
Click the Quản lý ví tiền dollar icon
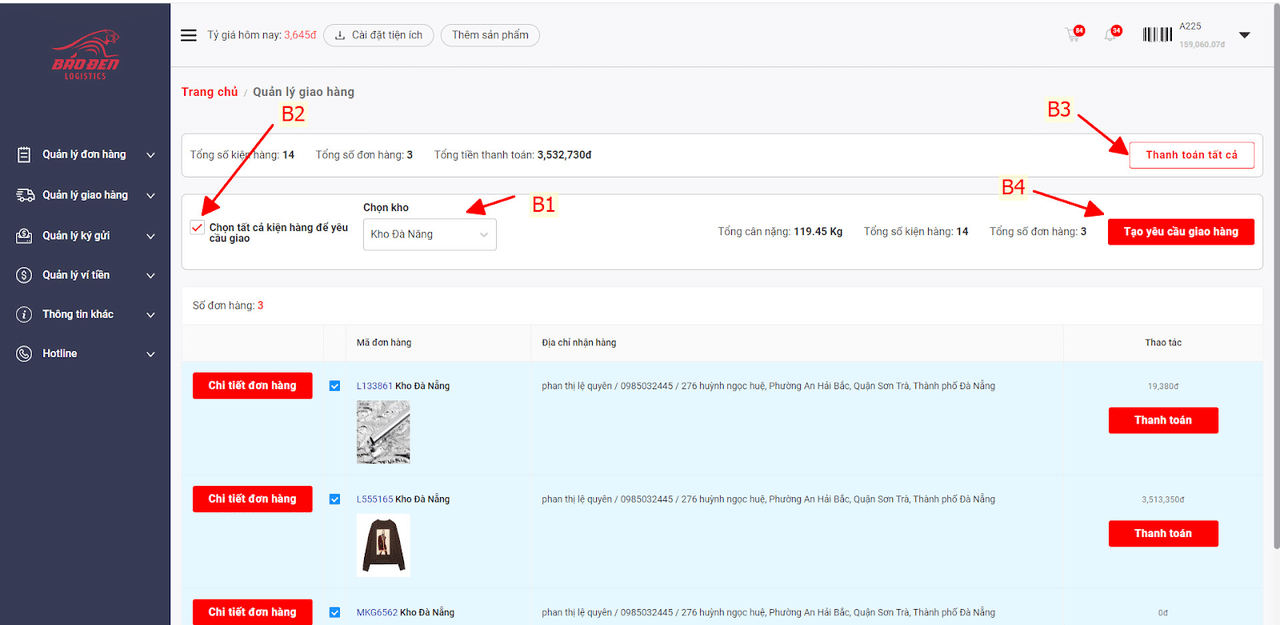click(x=24, y=275)
